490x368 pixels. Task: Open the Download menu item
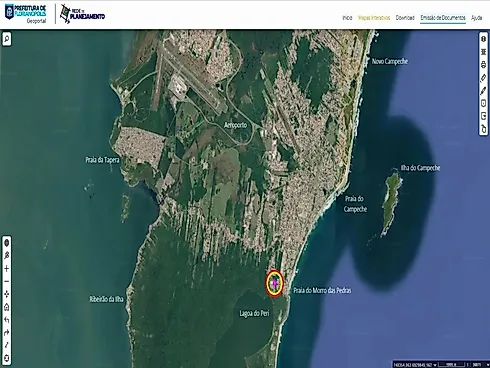[x=405, y=18]
